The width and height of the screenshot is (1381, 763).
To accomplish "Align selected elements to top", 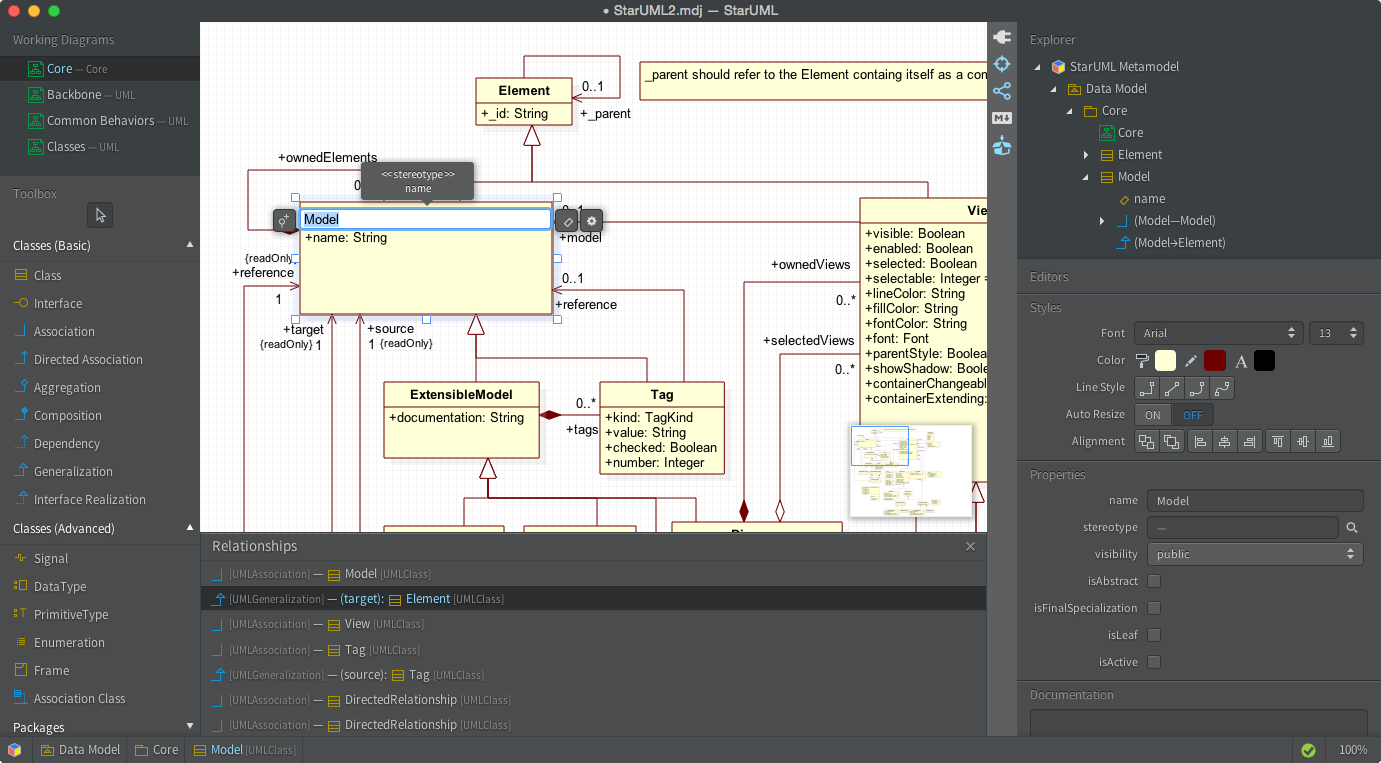I will (1278, 441).
